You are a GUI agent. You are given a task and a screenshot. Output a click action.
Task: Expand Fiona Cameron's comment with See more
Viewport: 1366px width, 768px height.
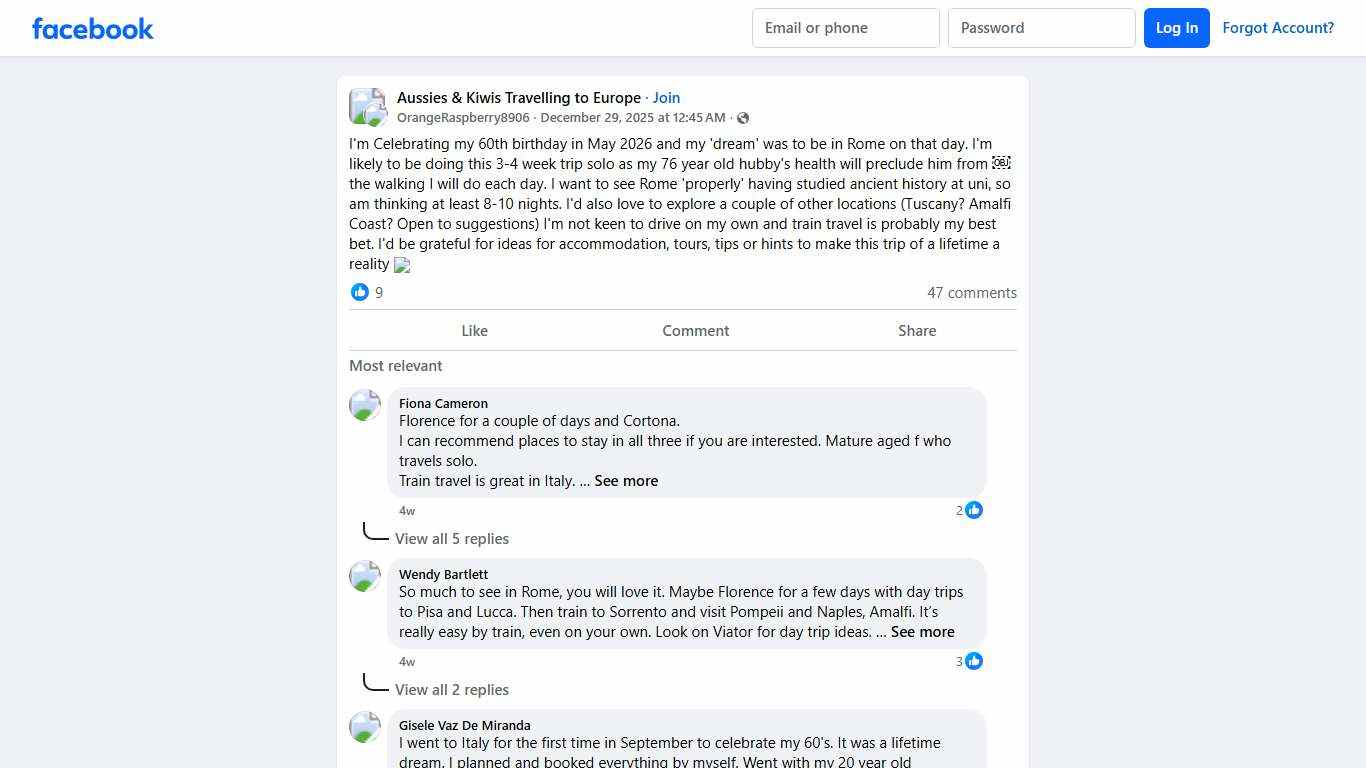626,481
